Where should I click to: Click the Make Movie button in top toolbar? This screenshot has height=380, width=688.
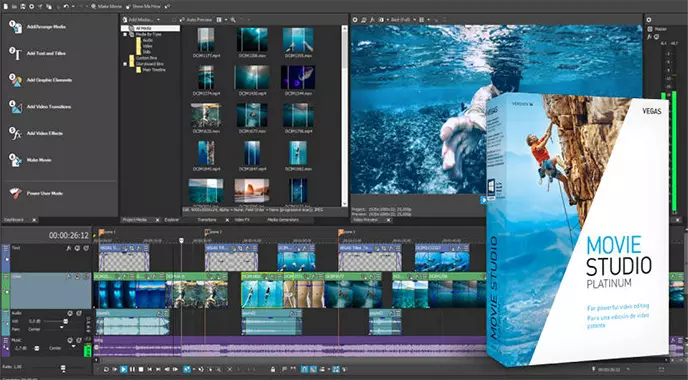coord(106,7)
